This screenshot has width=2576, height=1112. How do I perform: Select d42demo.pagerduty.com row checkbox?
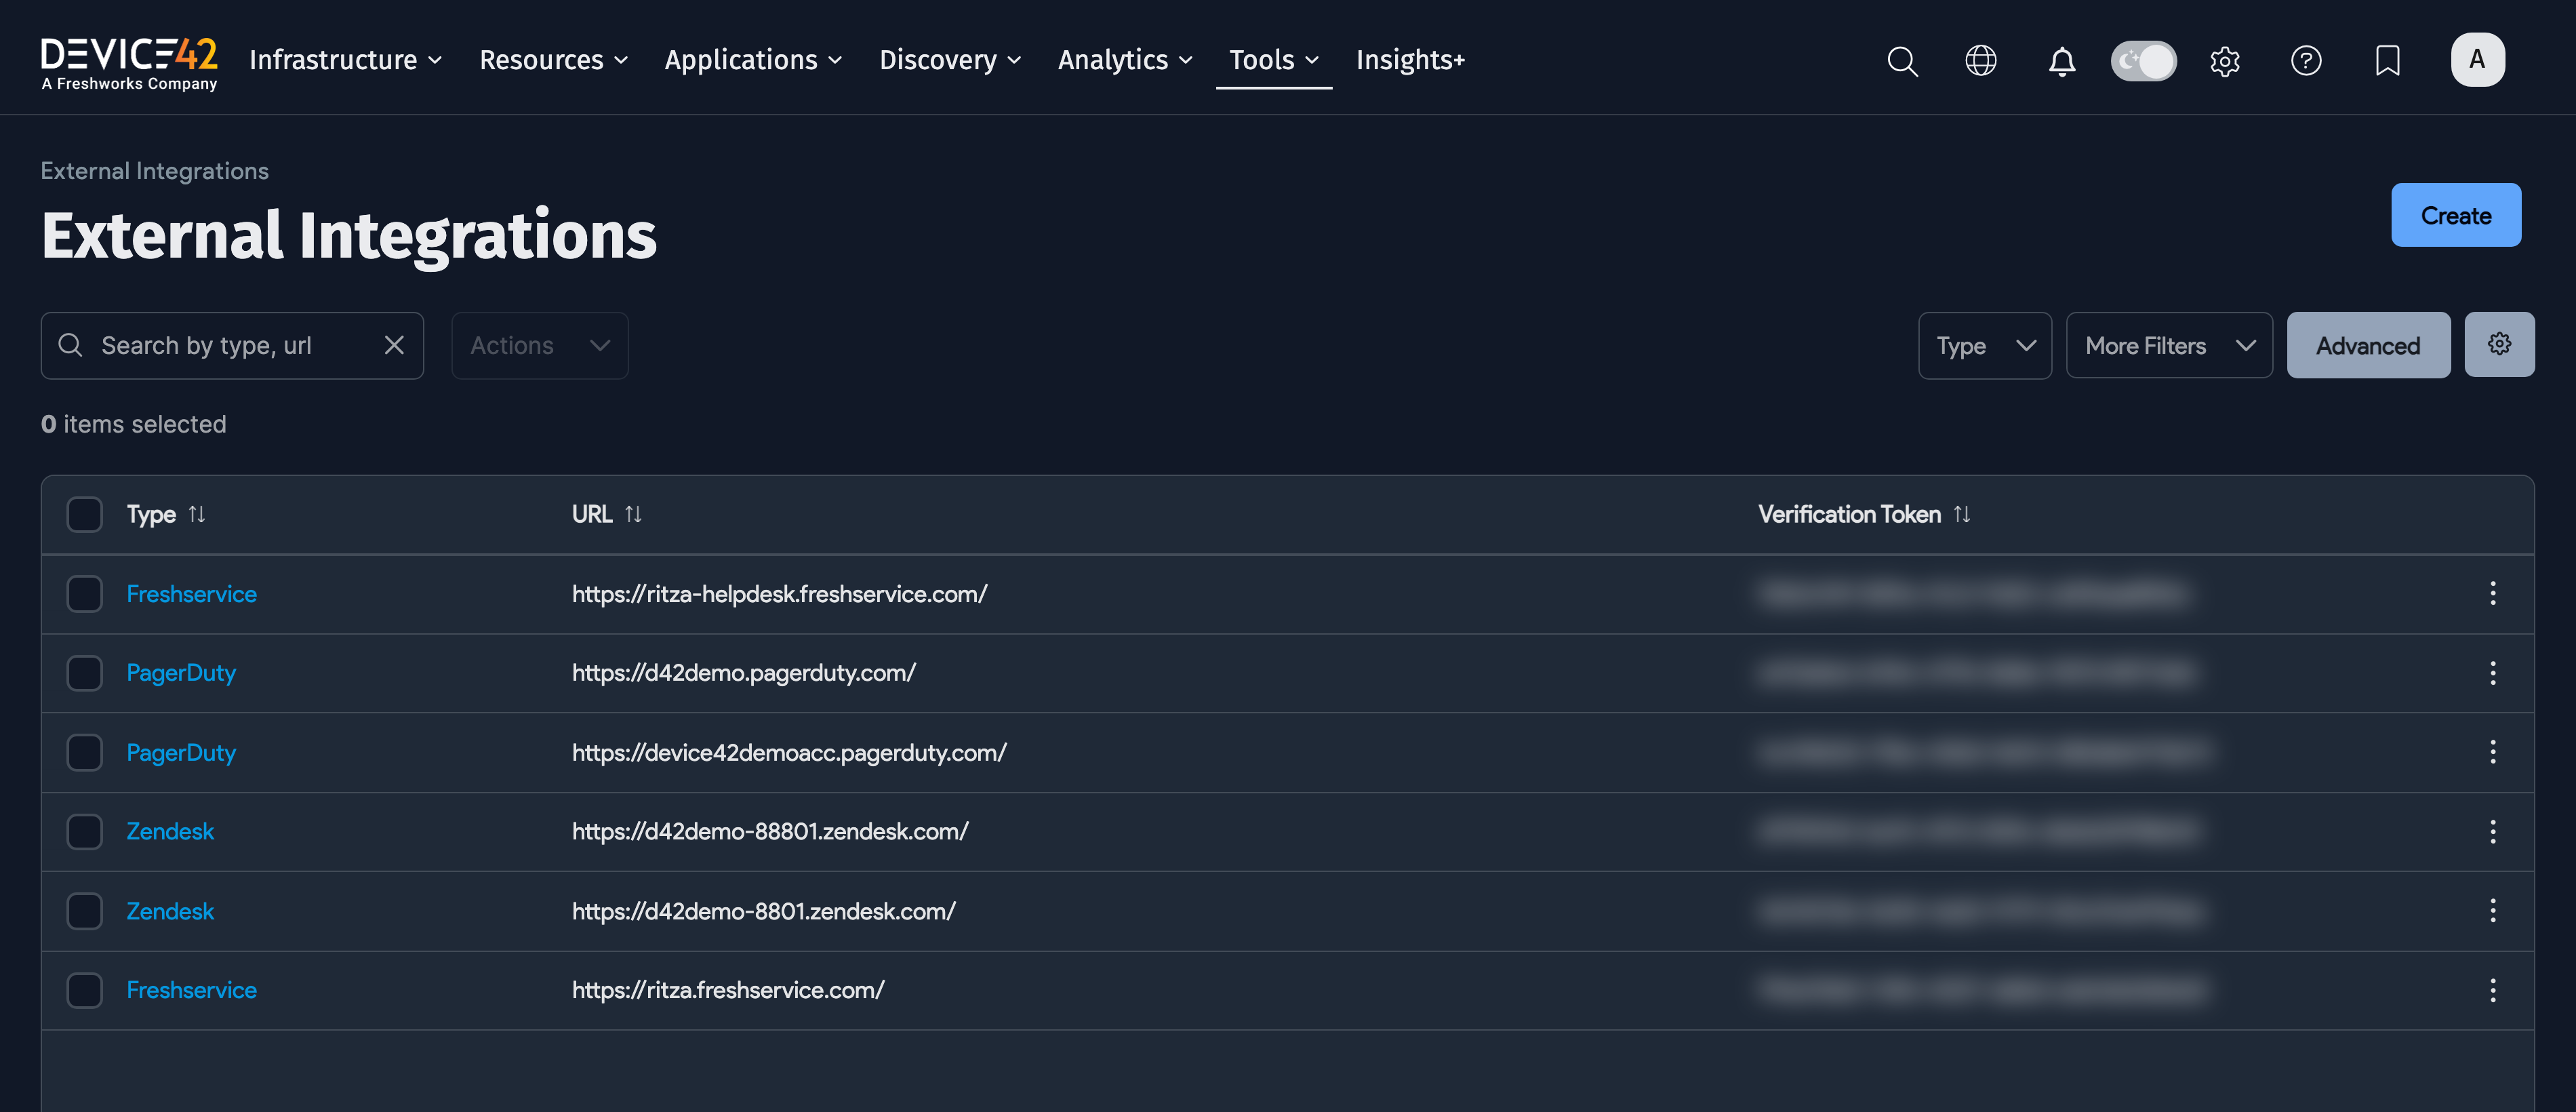pos(84,672)
